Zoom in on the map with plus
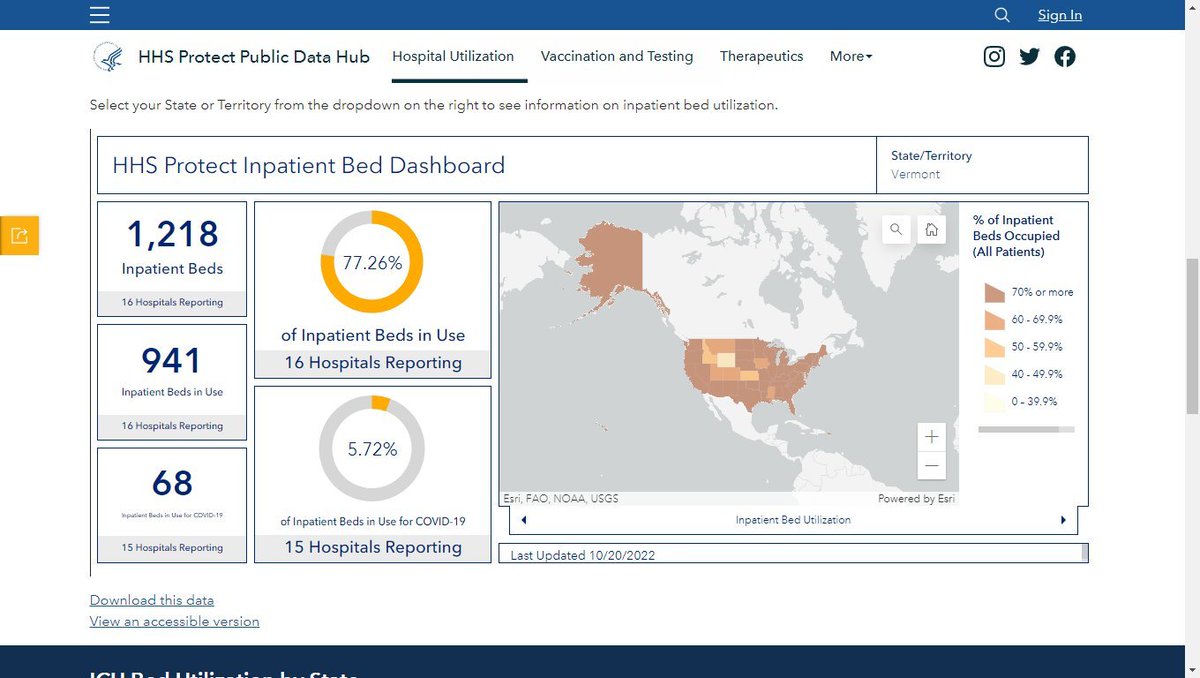 [x=931, y=437]
